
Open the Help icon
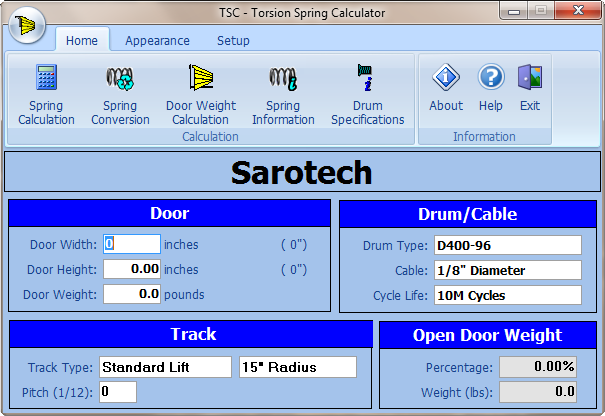tap(491, 88)
